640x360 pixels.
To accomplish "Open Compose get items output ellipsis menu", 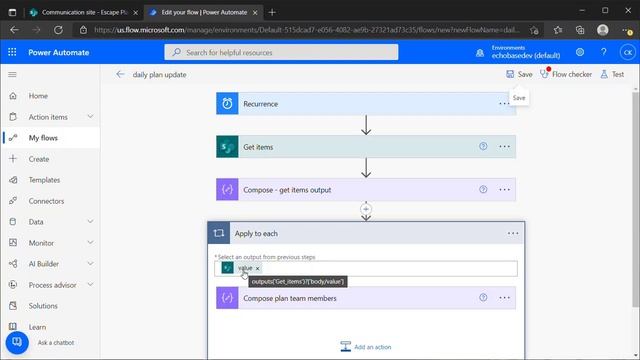I will pos(504,190).
